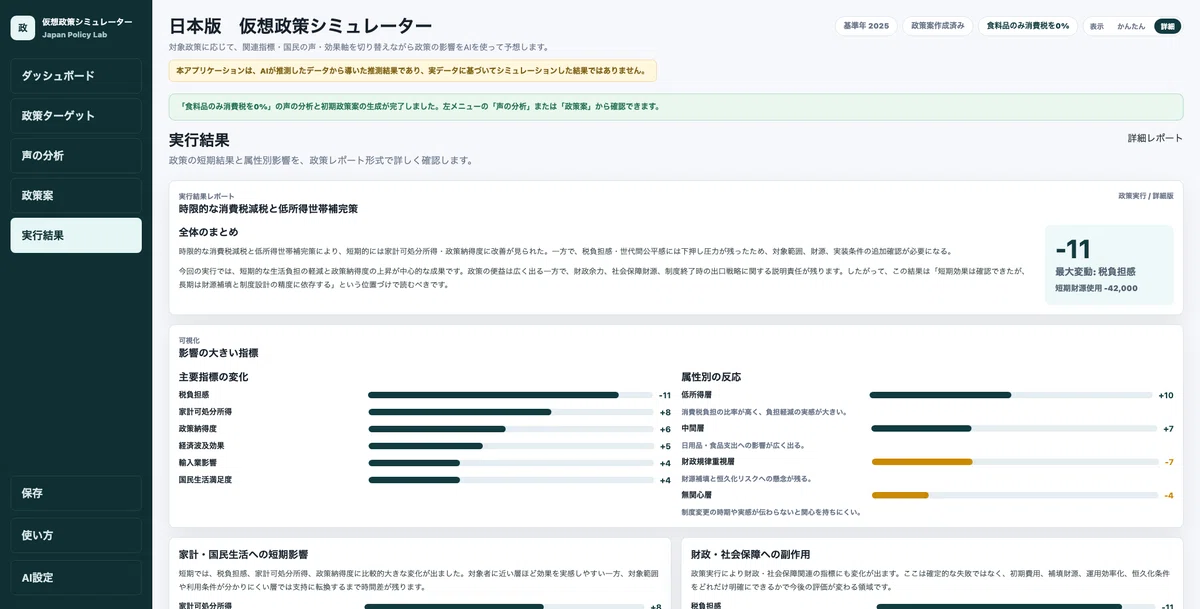Click the 属性別の反応 subheading
The image size is (1200, 609).
point(711,377)
